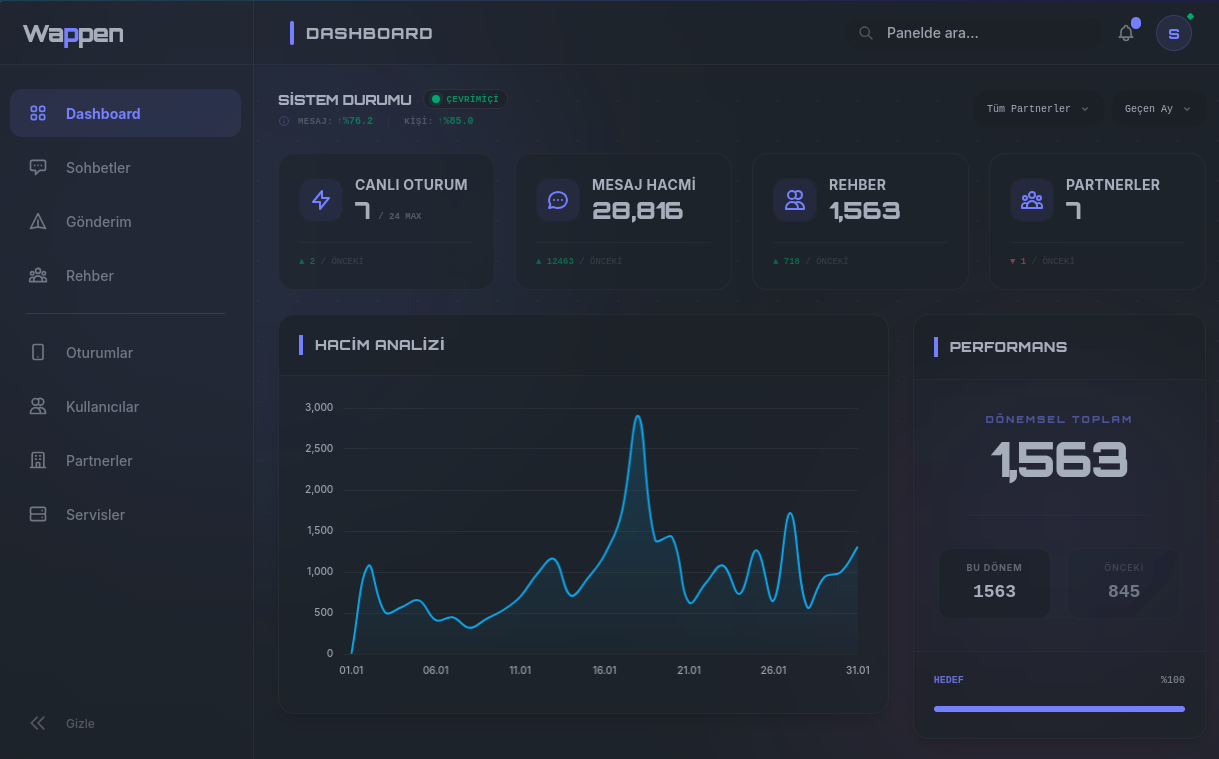Open Servisler from the sidebar
Image resolution: width=1219 pixels, height=759 pixels.
95,515
